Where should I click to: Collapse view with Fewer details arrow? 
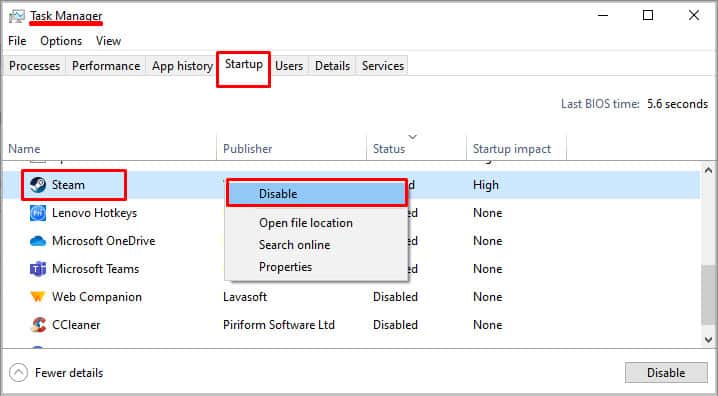coord(18,373)
